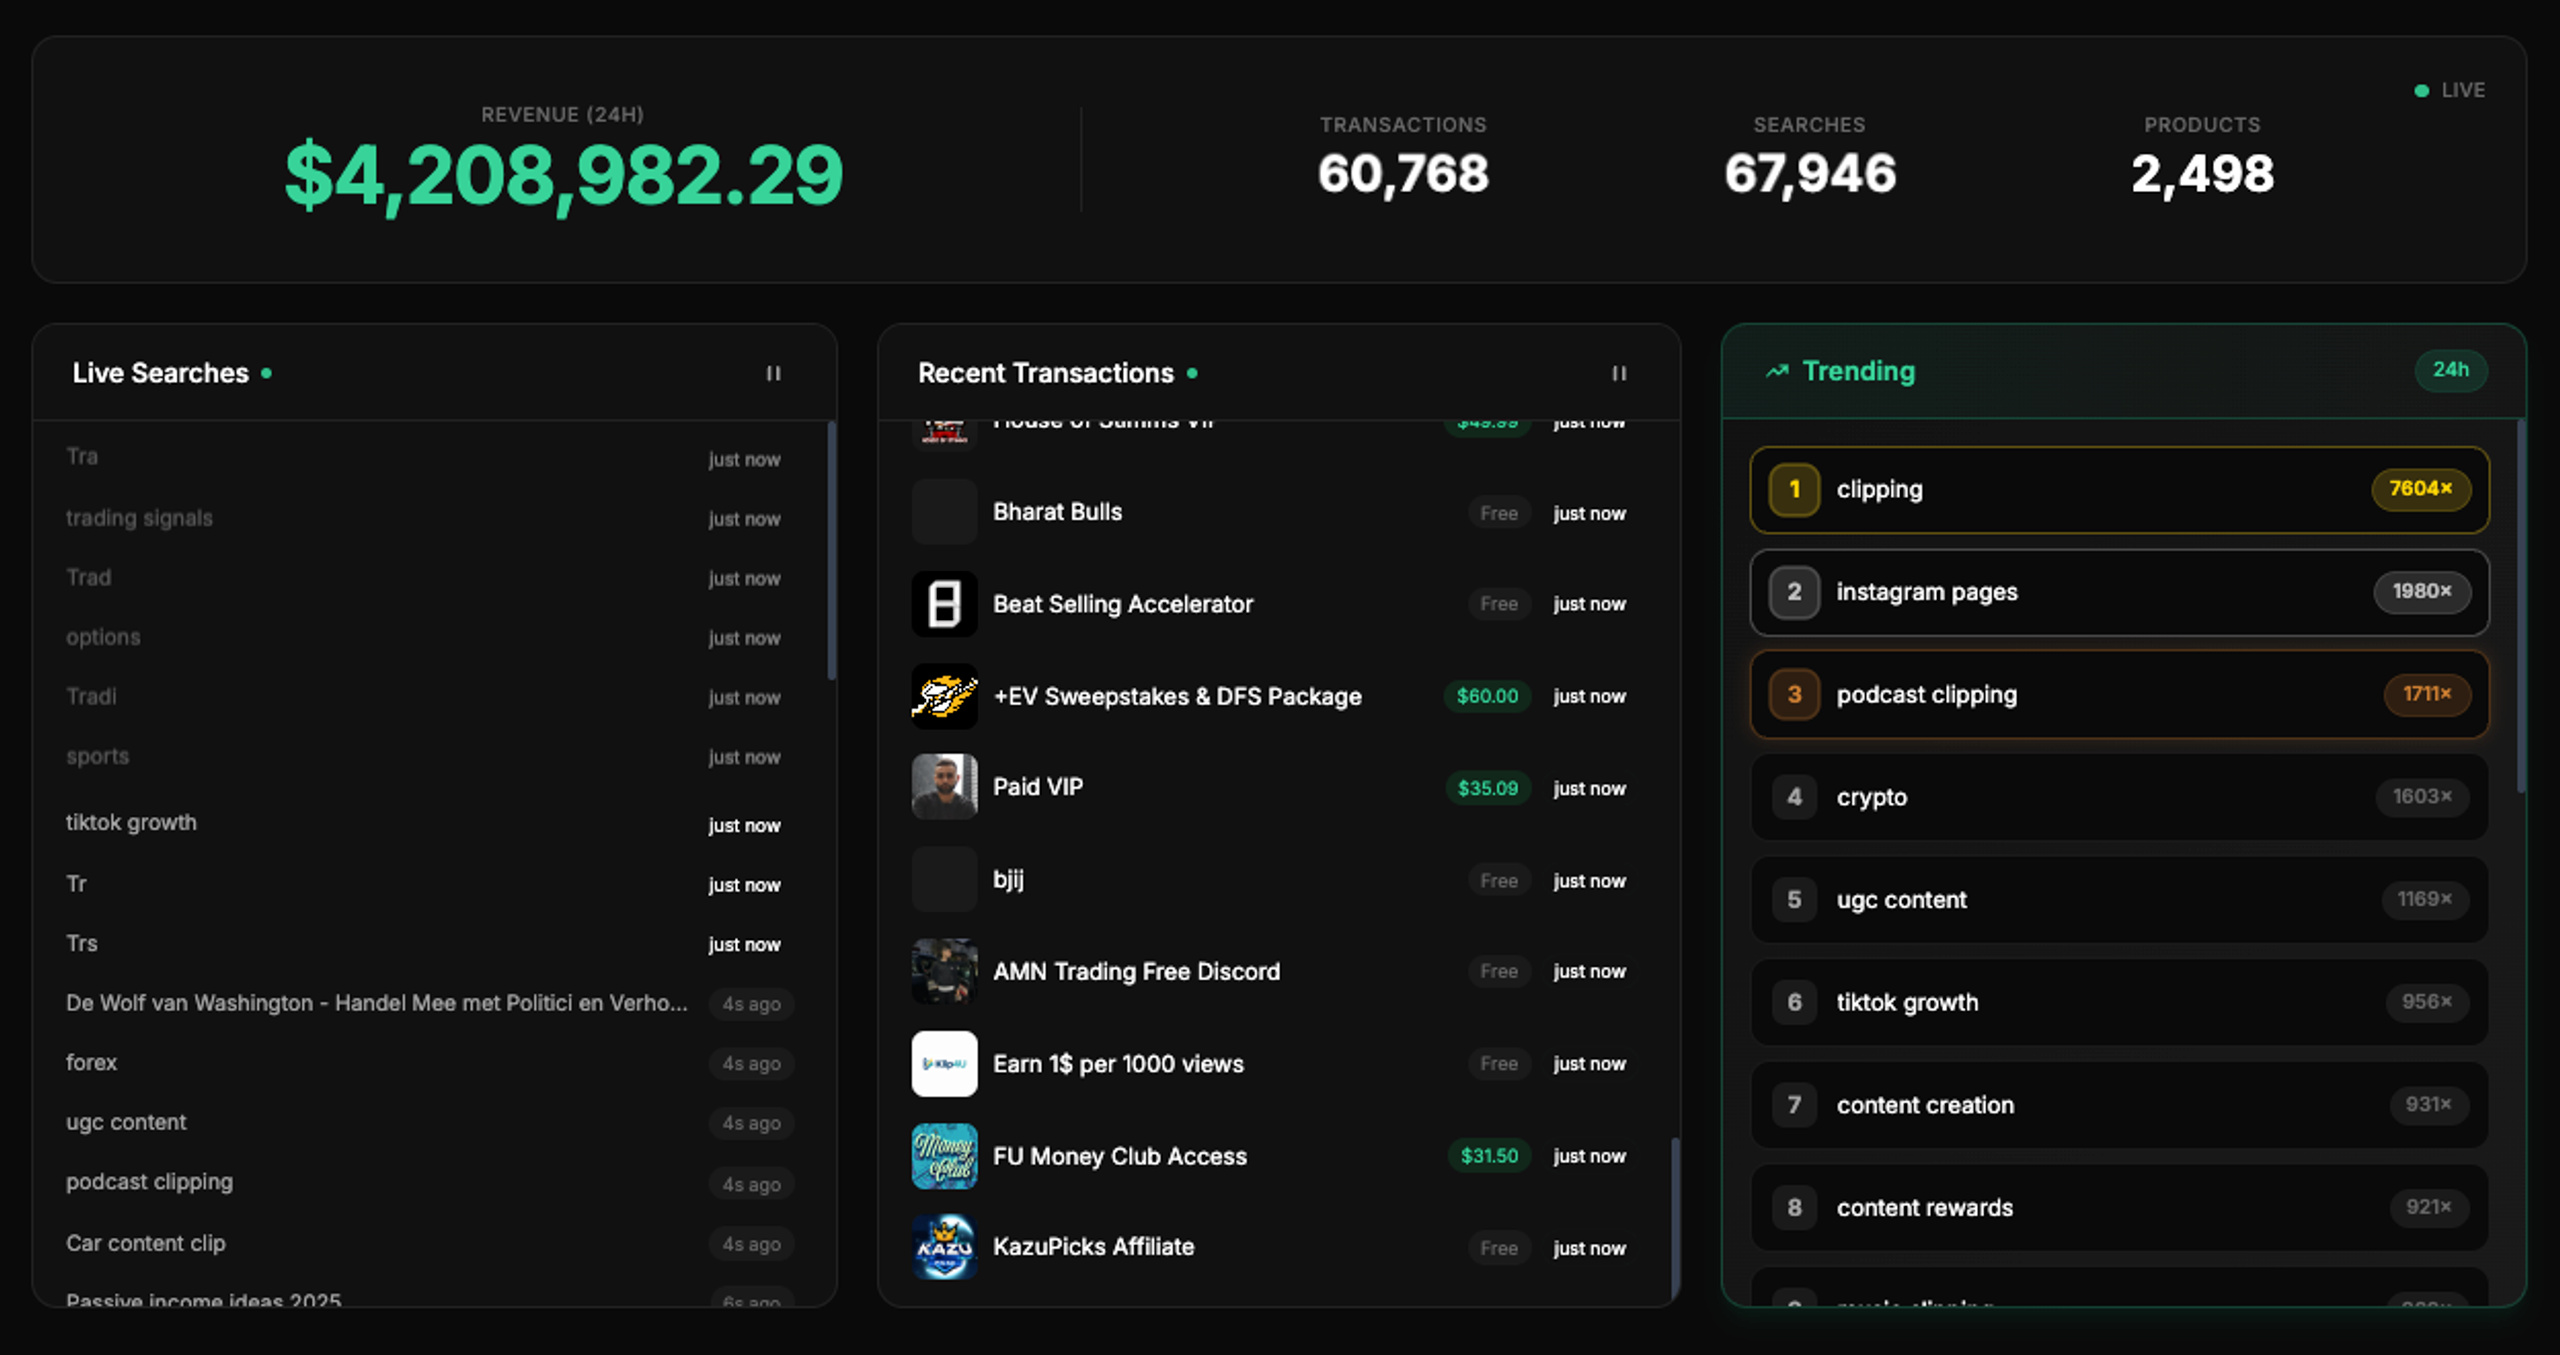The width and height of the screenshot is (2560, 1355).
Task: Open Beat Selling Accelerator logo thumbnail
Action: point(944,604)
